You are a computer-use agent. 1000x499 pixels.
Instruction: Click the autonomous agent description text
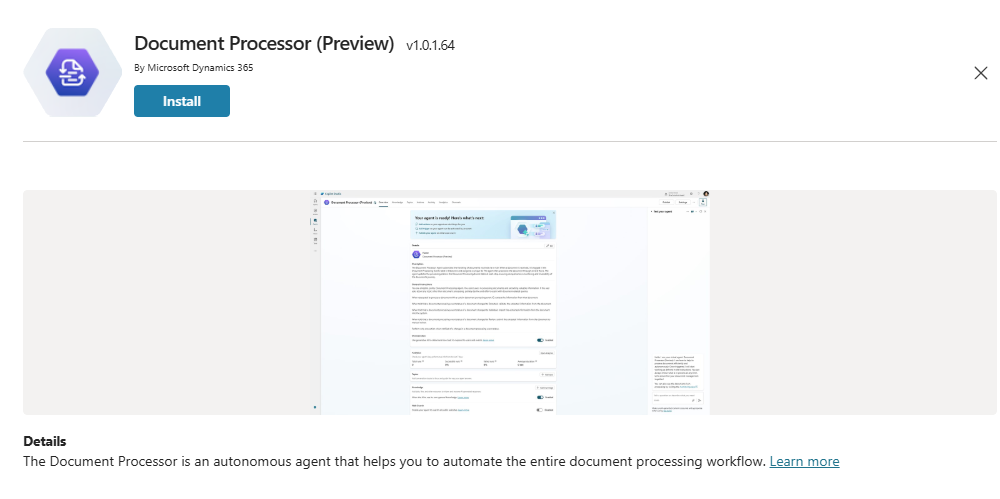coord(394,461)
